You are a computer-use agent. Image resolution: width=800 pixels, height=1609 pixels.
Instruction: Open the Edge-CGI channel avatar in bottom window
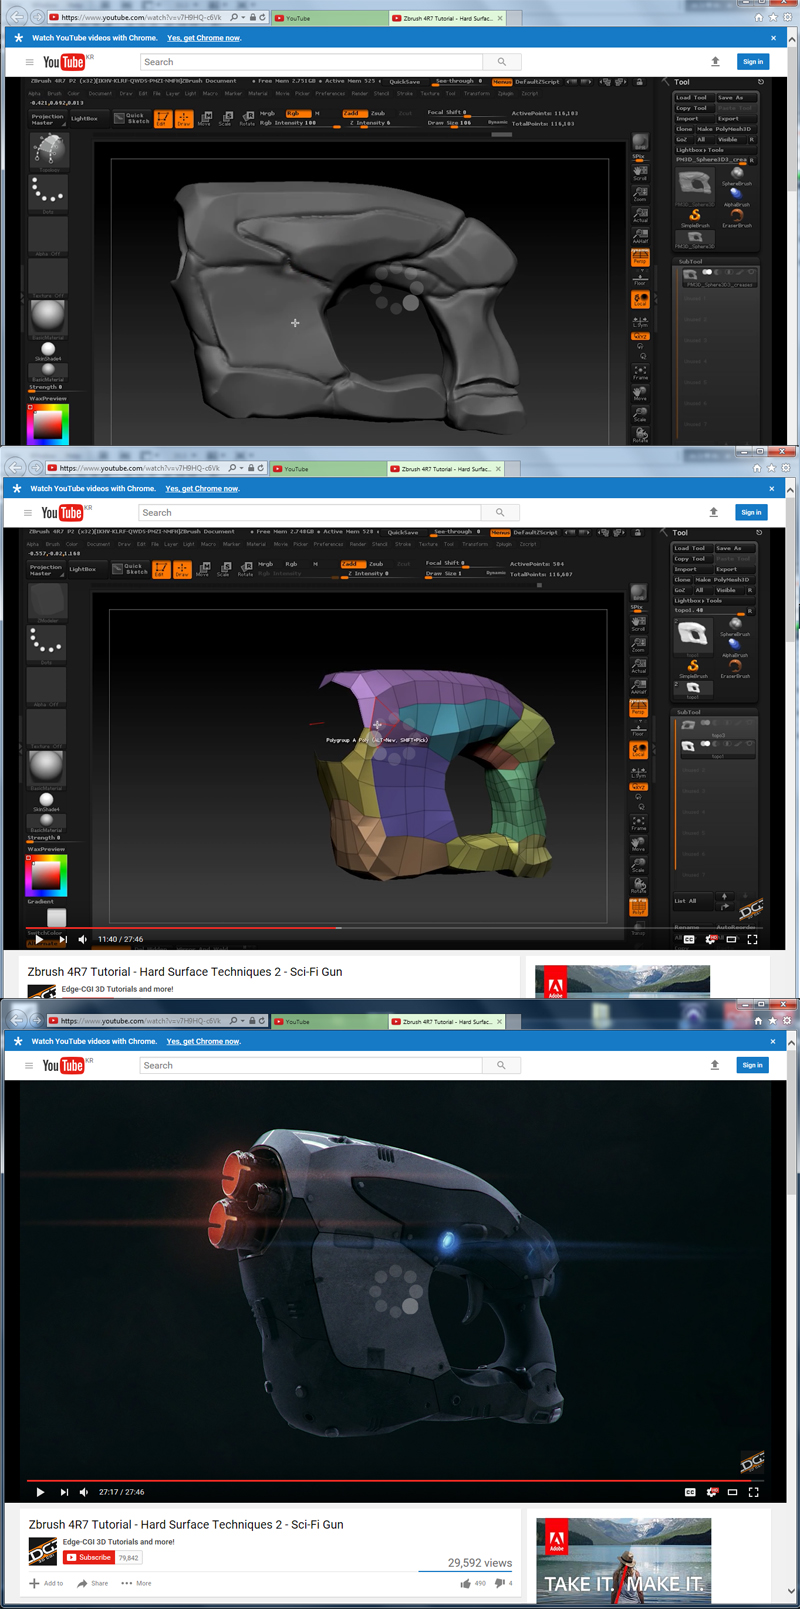(43, 1552)
